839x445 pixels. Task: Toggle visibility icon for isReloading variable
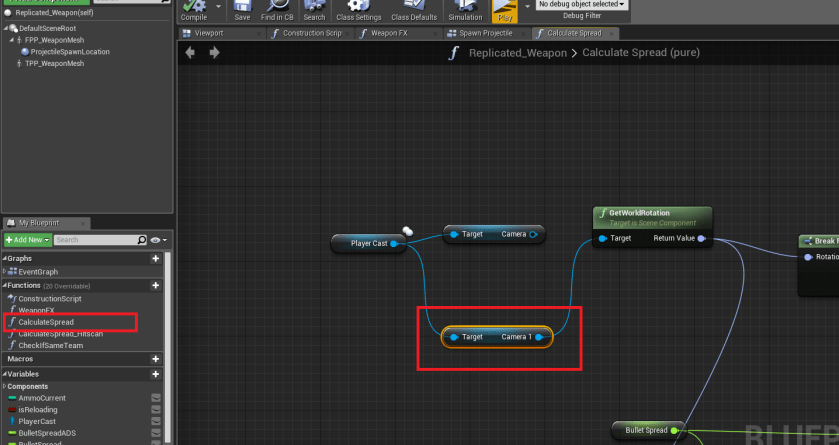(x=156, y=410)
